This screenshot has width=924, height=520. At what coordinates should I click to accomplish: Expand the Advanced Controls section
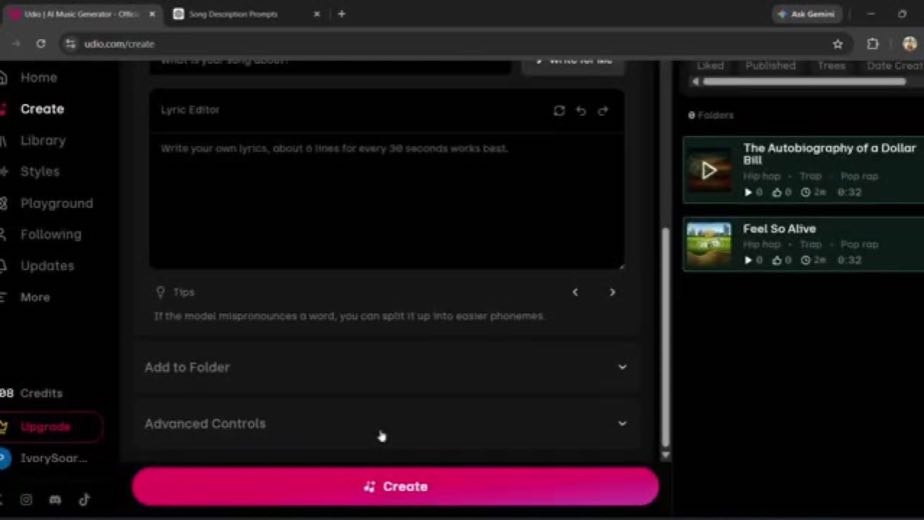(x=387, y=424)
